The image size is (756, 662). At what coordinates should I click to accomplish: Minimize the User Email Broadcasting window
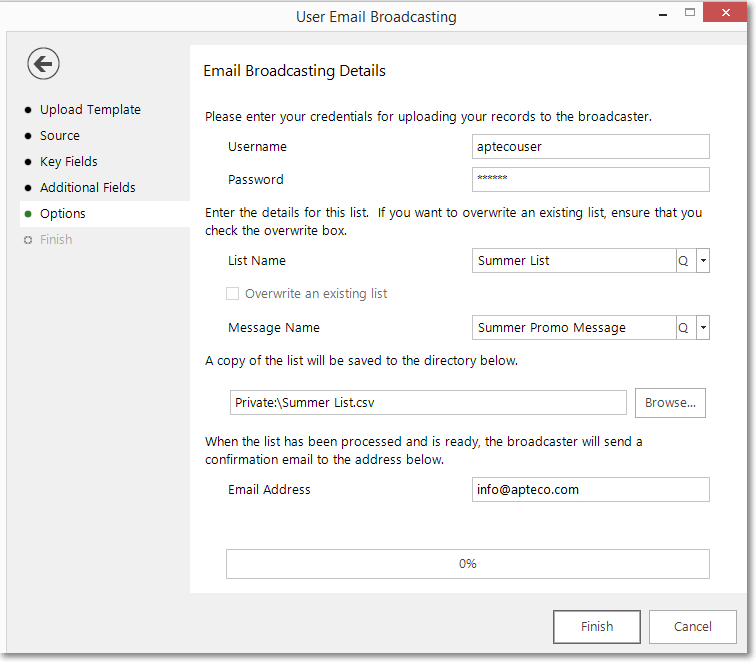click(x=663, y=14)
